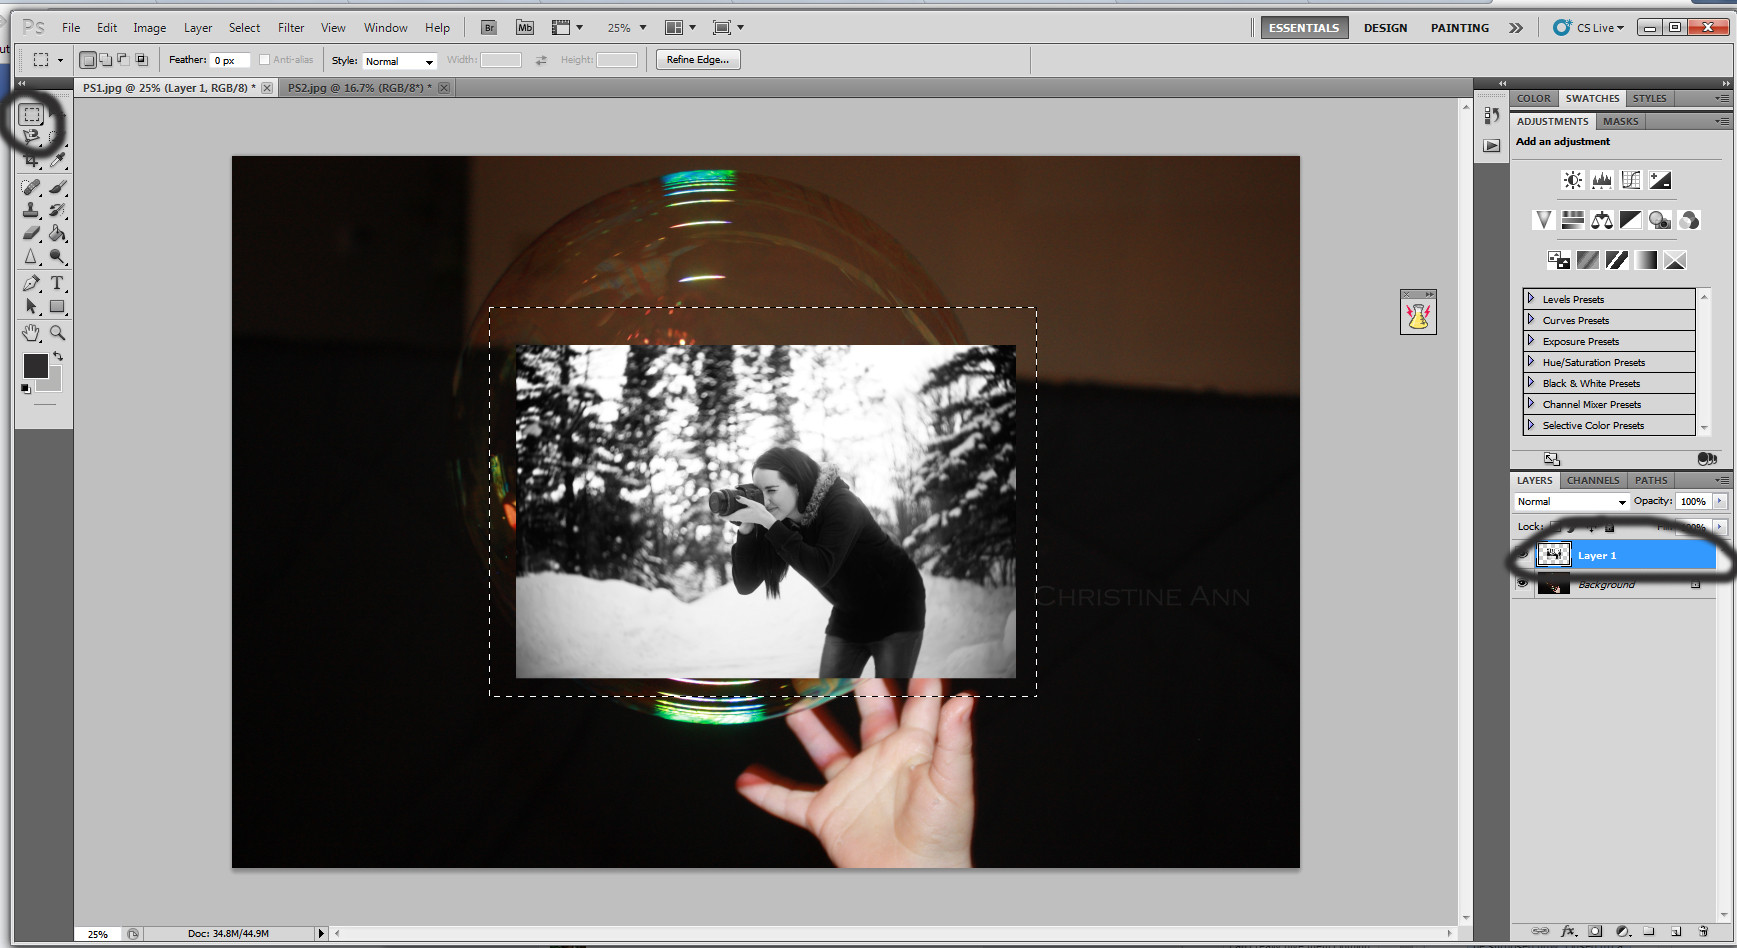Select the Pen tool
The height and width of the screenshot is (948, 1737).
coord(32,284)
